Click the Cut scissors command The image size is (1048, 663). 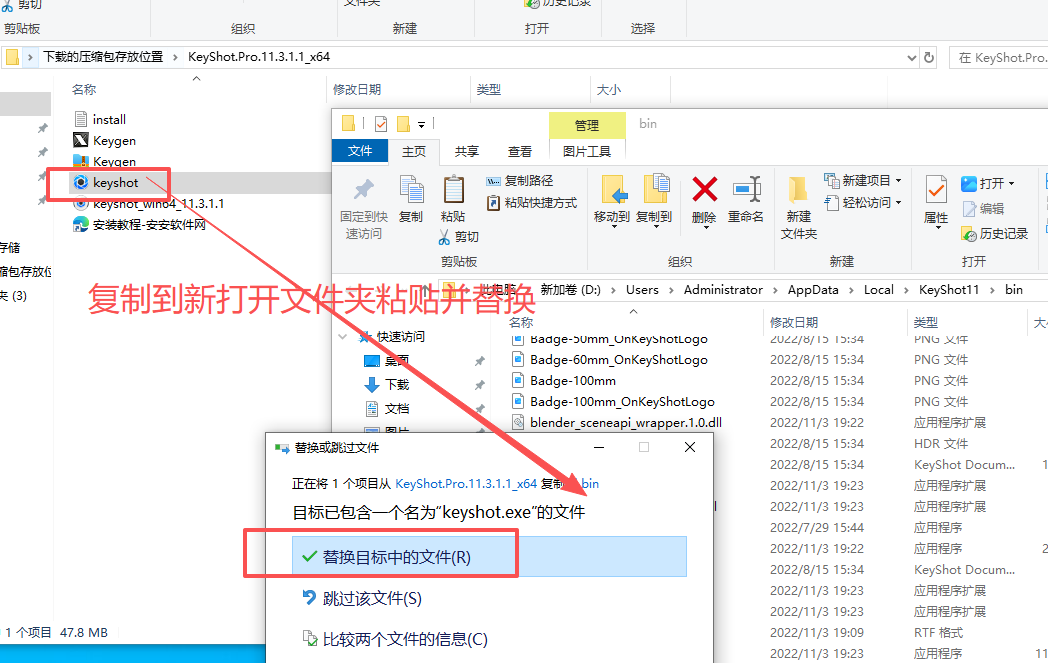coord(458,237)
